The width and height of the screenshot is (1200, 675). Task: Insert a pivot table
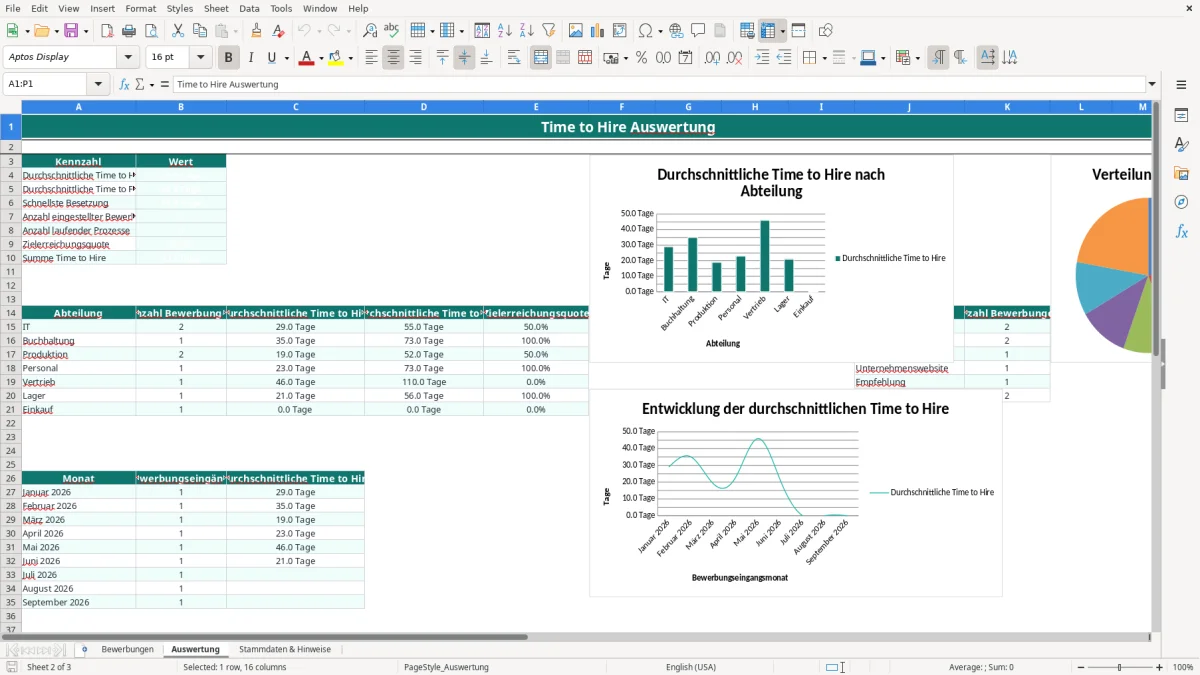click(620, 31)
